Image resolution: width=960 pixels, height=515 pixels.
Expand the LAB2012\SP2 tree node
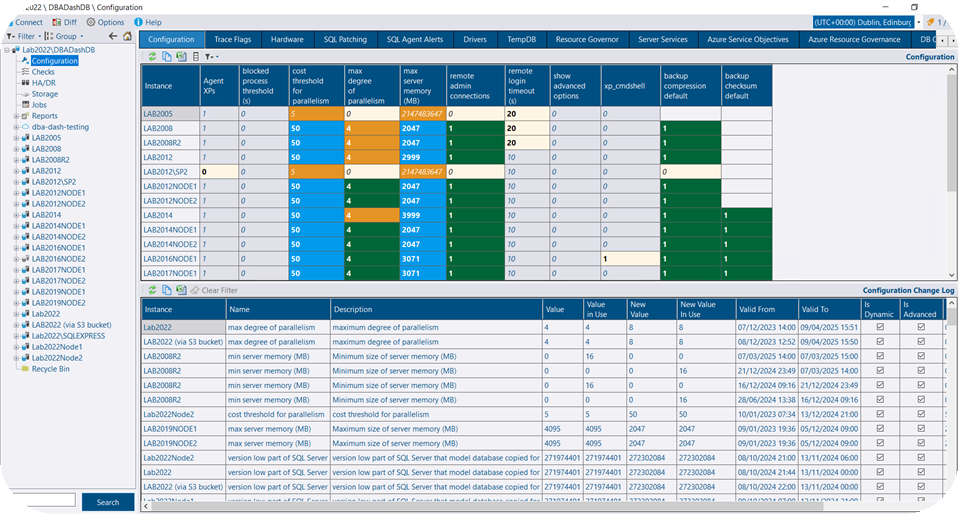click(x=17, y=182)
